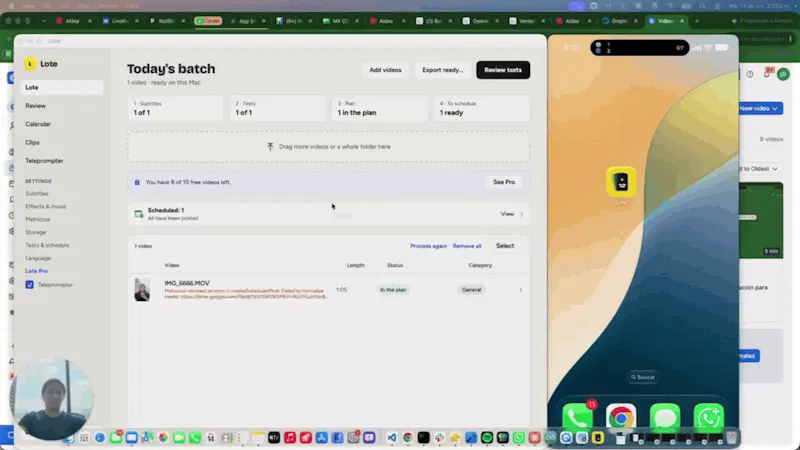Screen dimensions: 800x450
Task: Open the browser tab list dropdown arrow
Action: (x=44, y=21)
